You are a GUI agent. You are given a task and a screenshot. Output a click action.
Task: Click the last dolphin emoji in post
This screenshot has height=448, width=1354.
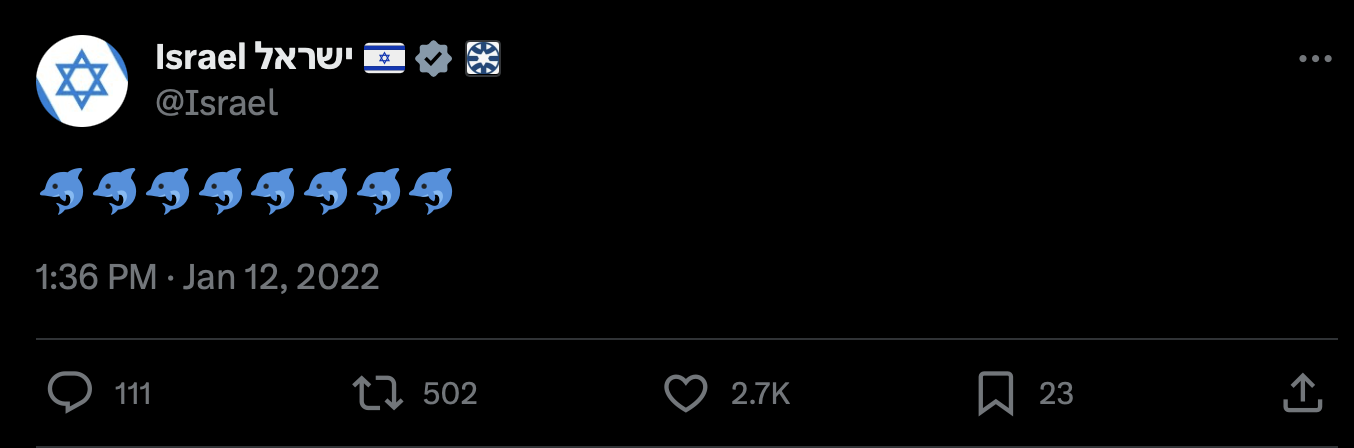(x=431, y=190)
